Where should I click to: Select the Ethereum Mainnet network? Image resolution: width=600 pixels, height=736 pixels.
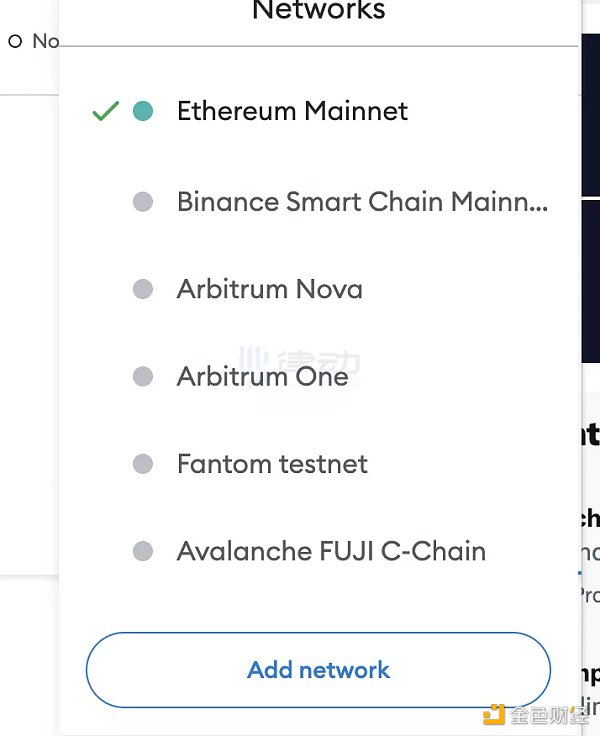pos(292,111)
